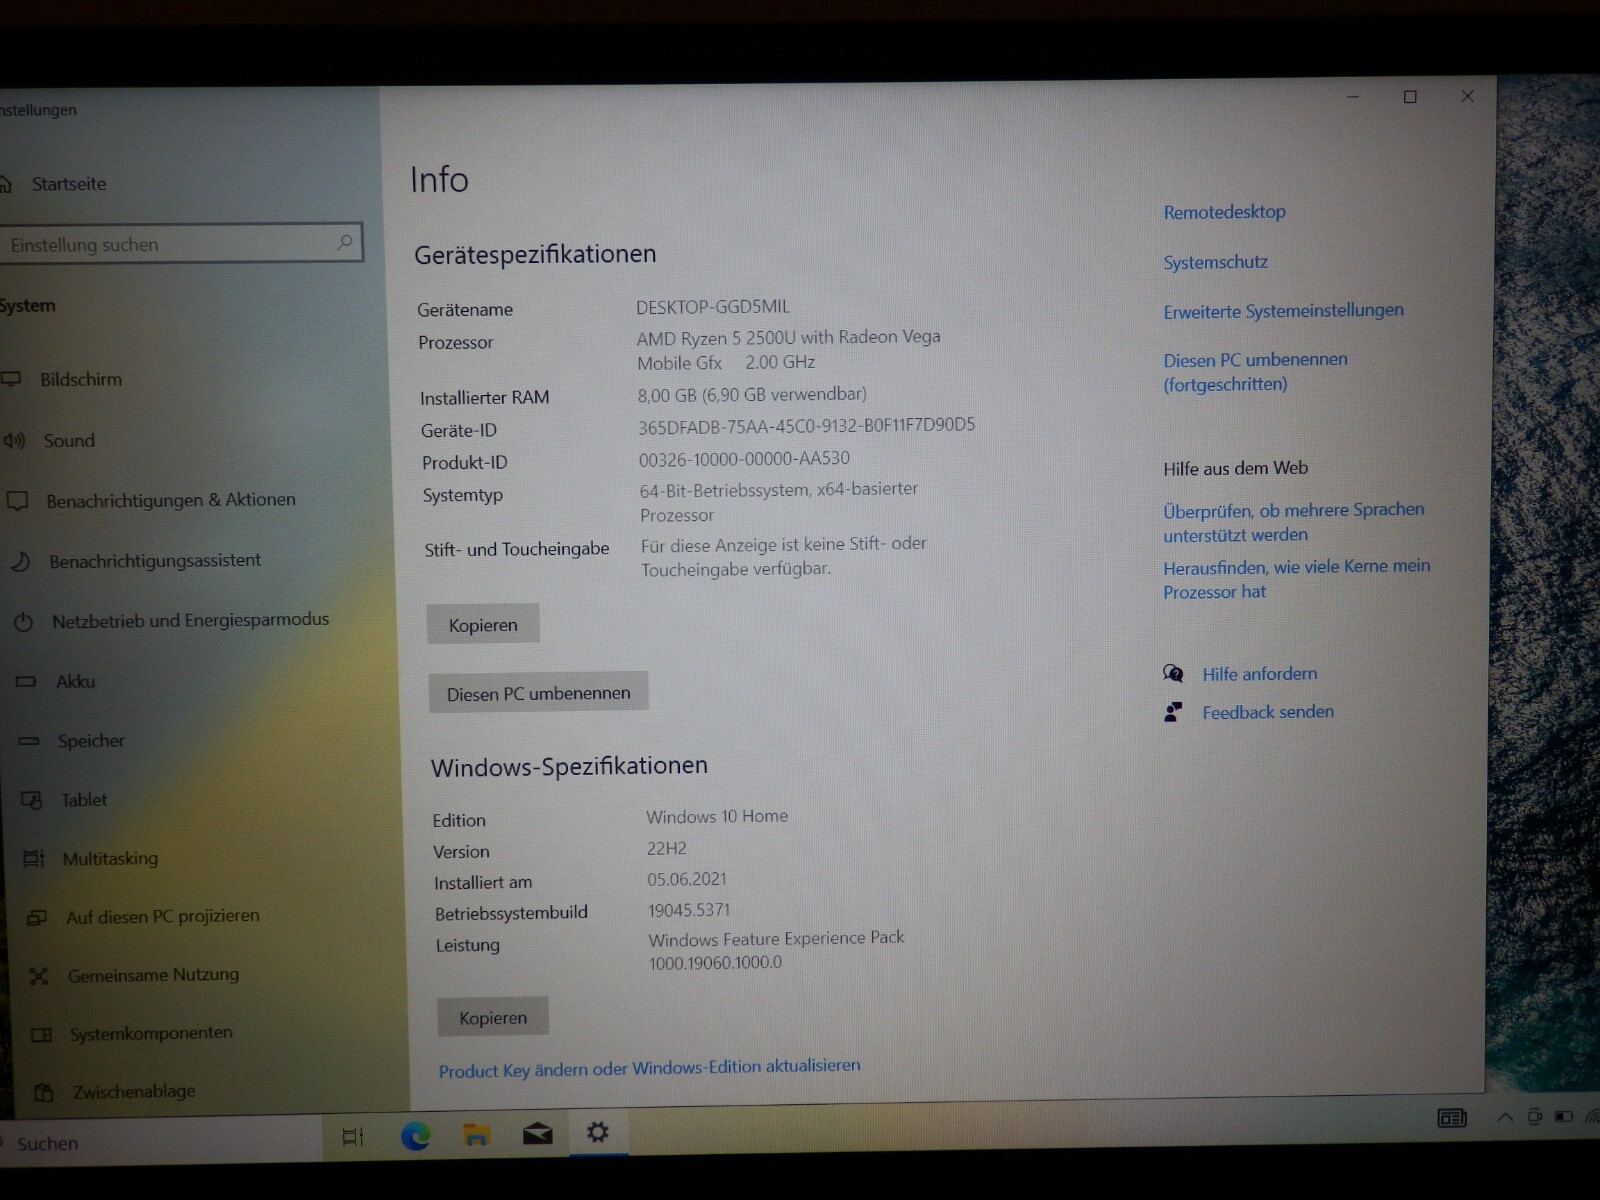The height and width of the screenshot is (1200, 1600).
Task: Open the Sound settings page
Action: [69, 441]
